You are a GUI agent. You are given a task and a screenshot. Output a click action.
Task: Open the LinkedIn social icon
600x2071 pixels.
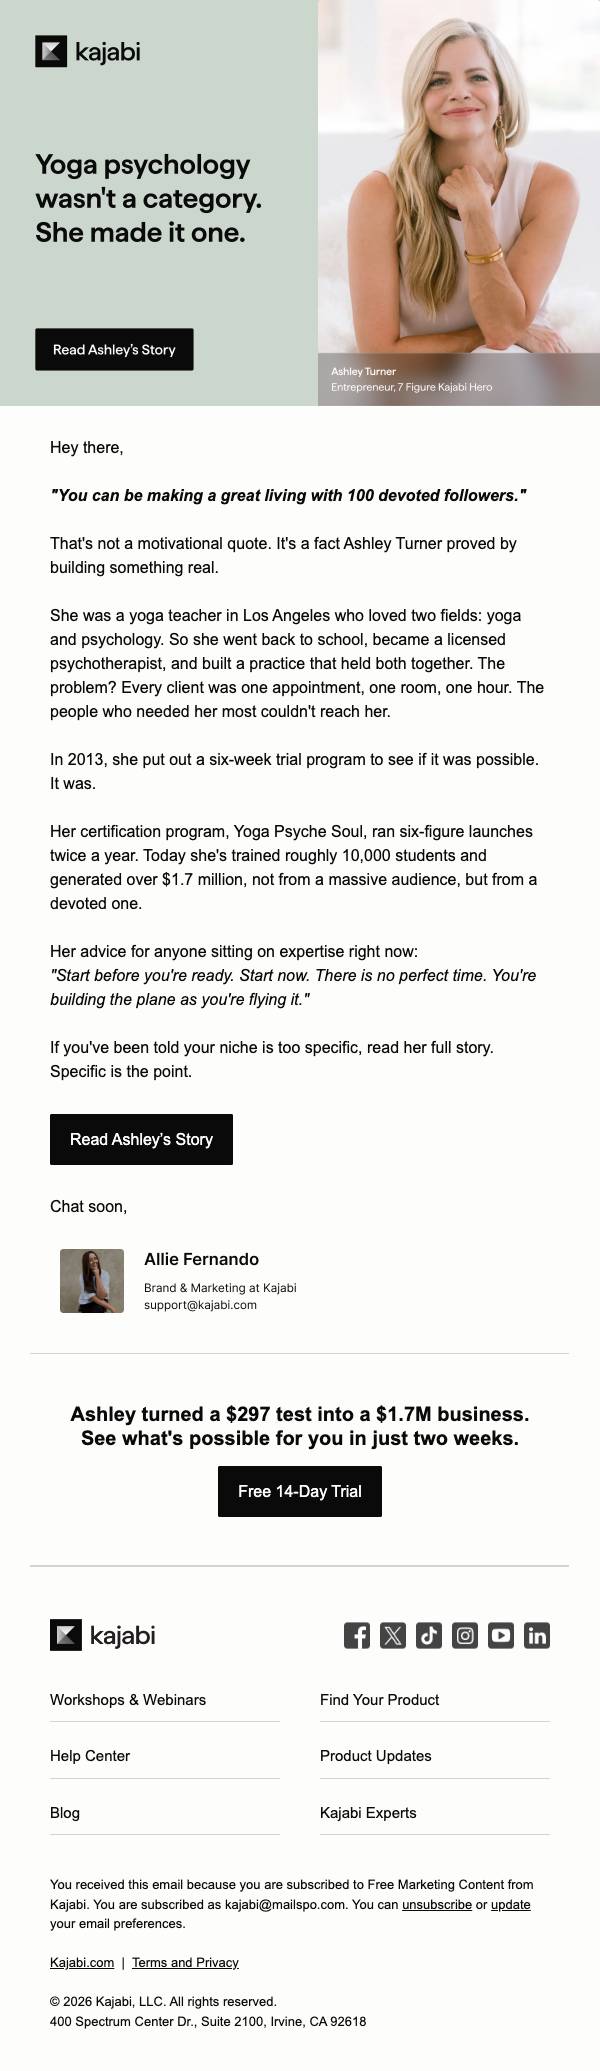point(537,1635)
